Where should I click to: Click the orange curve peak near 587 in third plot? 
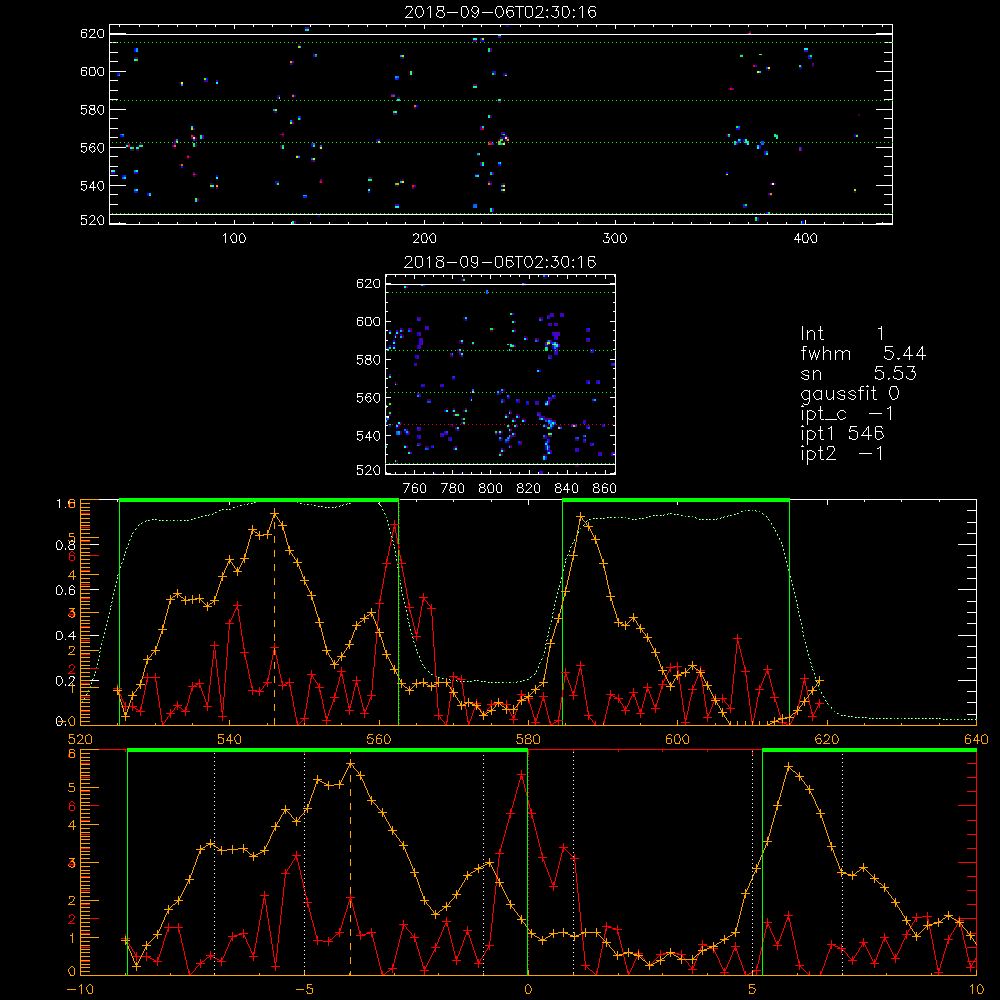(x=581, y=517)
